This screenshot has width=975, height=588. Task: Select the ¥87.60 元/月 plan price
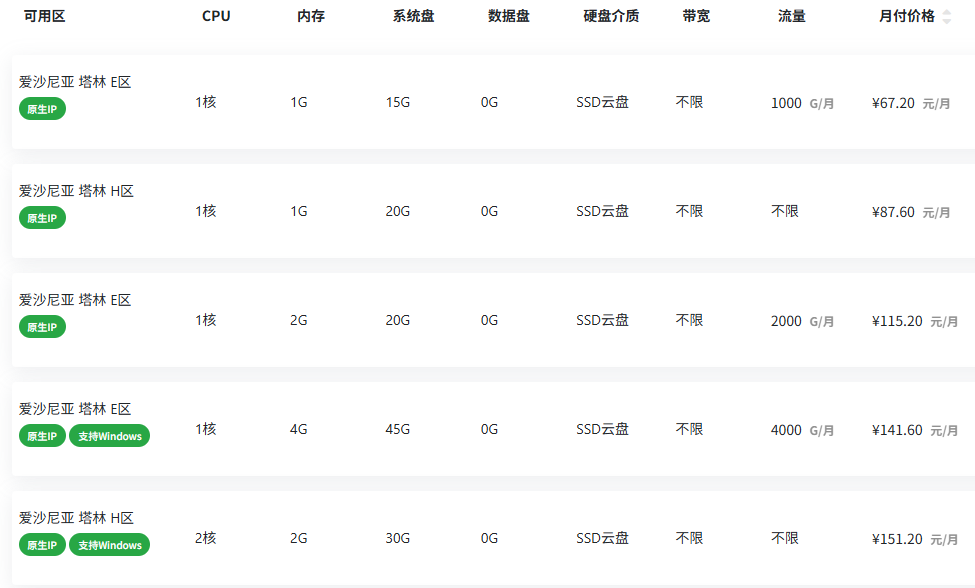911,213
